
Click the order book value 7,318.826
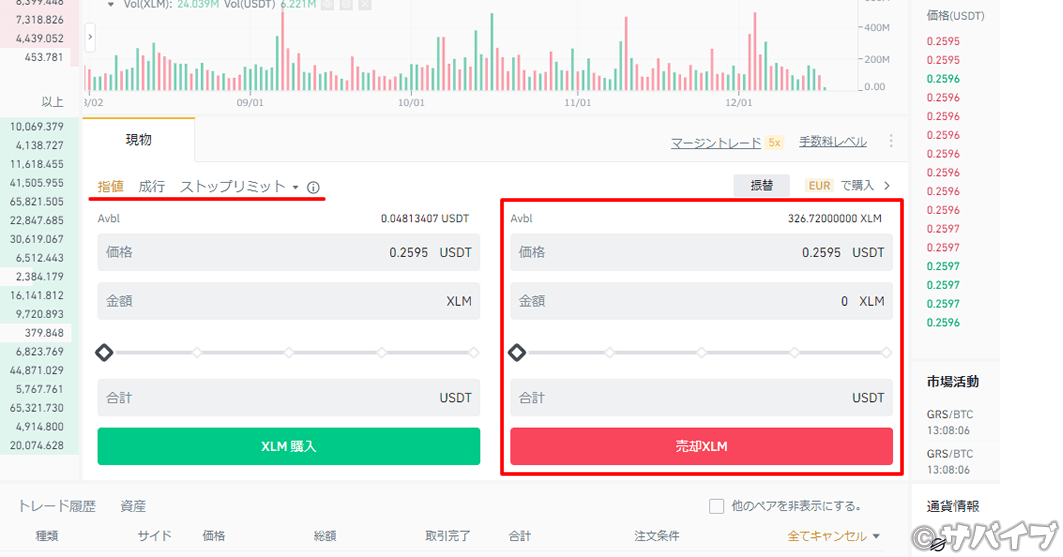[39, 20]
